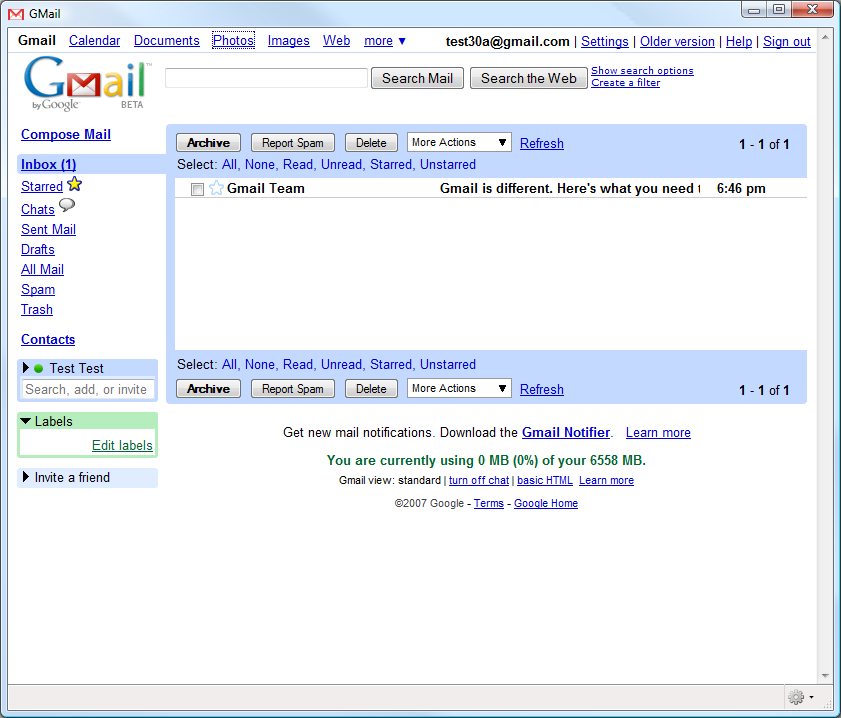
Task: Click Create a filter link
Action: click(626, 83)
